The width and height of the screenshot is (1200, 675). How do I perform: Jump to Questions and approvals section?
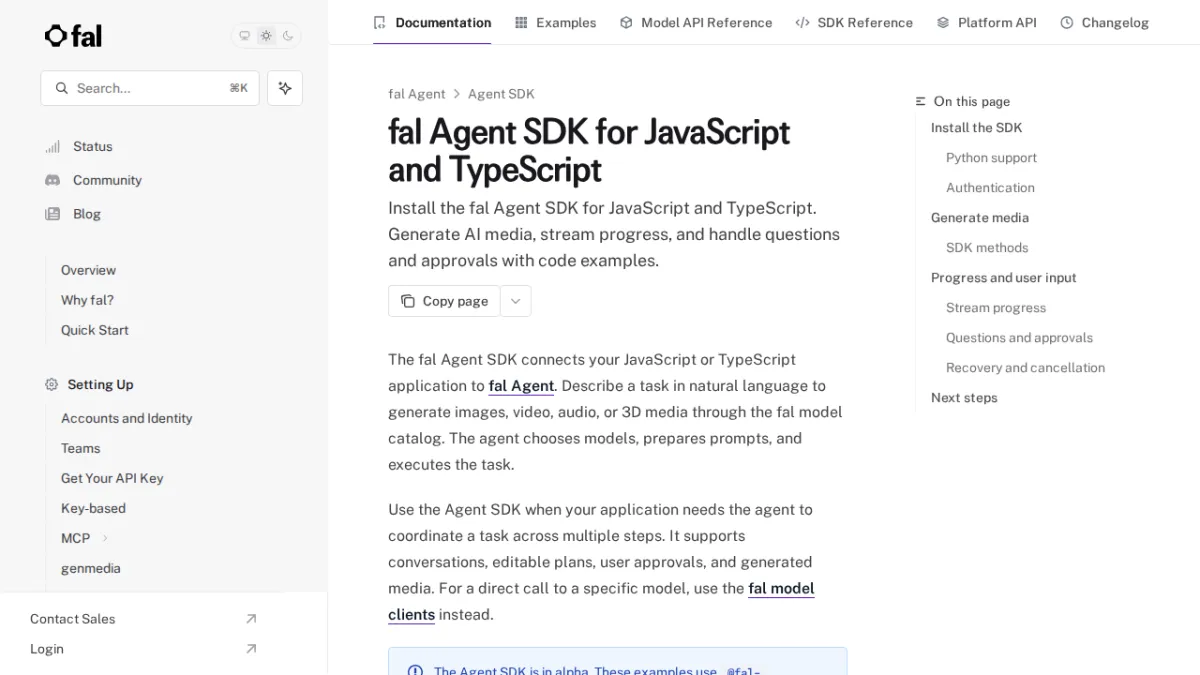[1019, 338]
